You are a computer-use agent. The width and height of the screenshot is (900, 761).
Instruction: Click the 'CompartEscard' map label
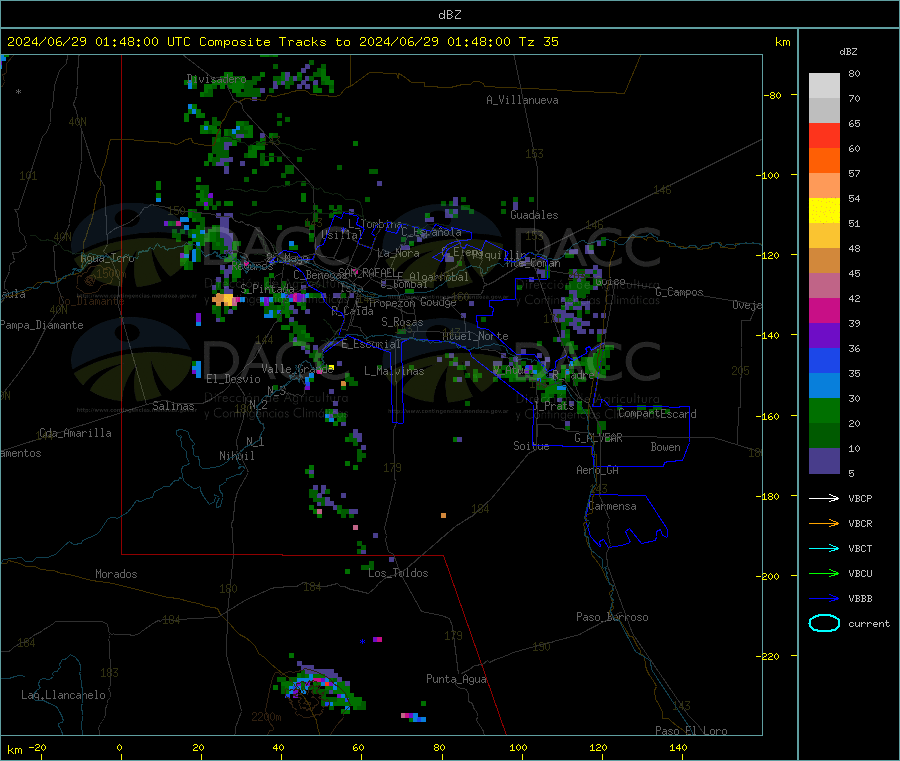(x=657, y=414)
